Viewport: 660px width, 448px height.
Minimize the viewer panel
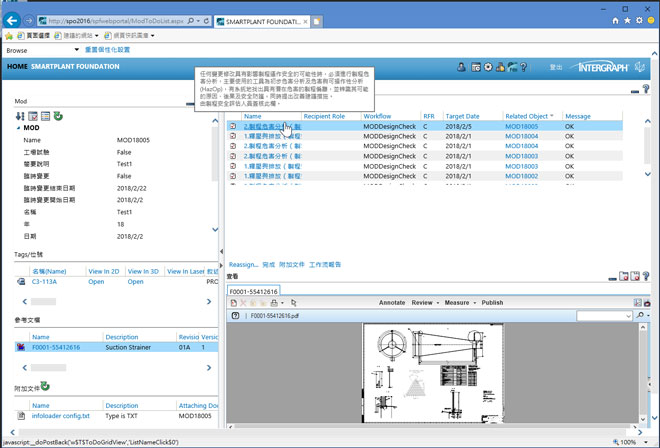[612, 278]
